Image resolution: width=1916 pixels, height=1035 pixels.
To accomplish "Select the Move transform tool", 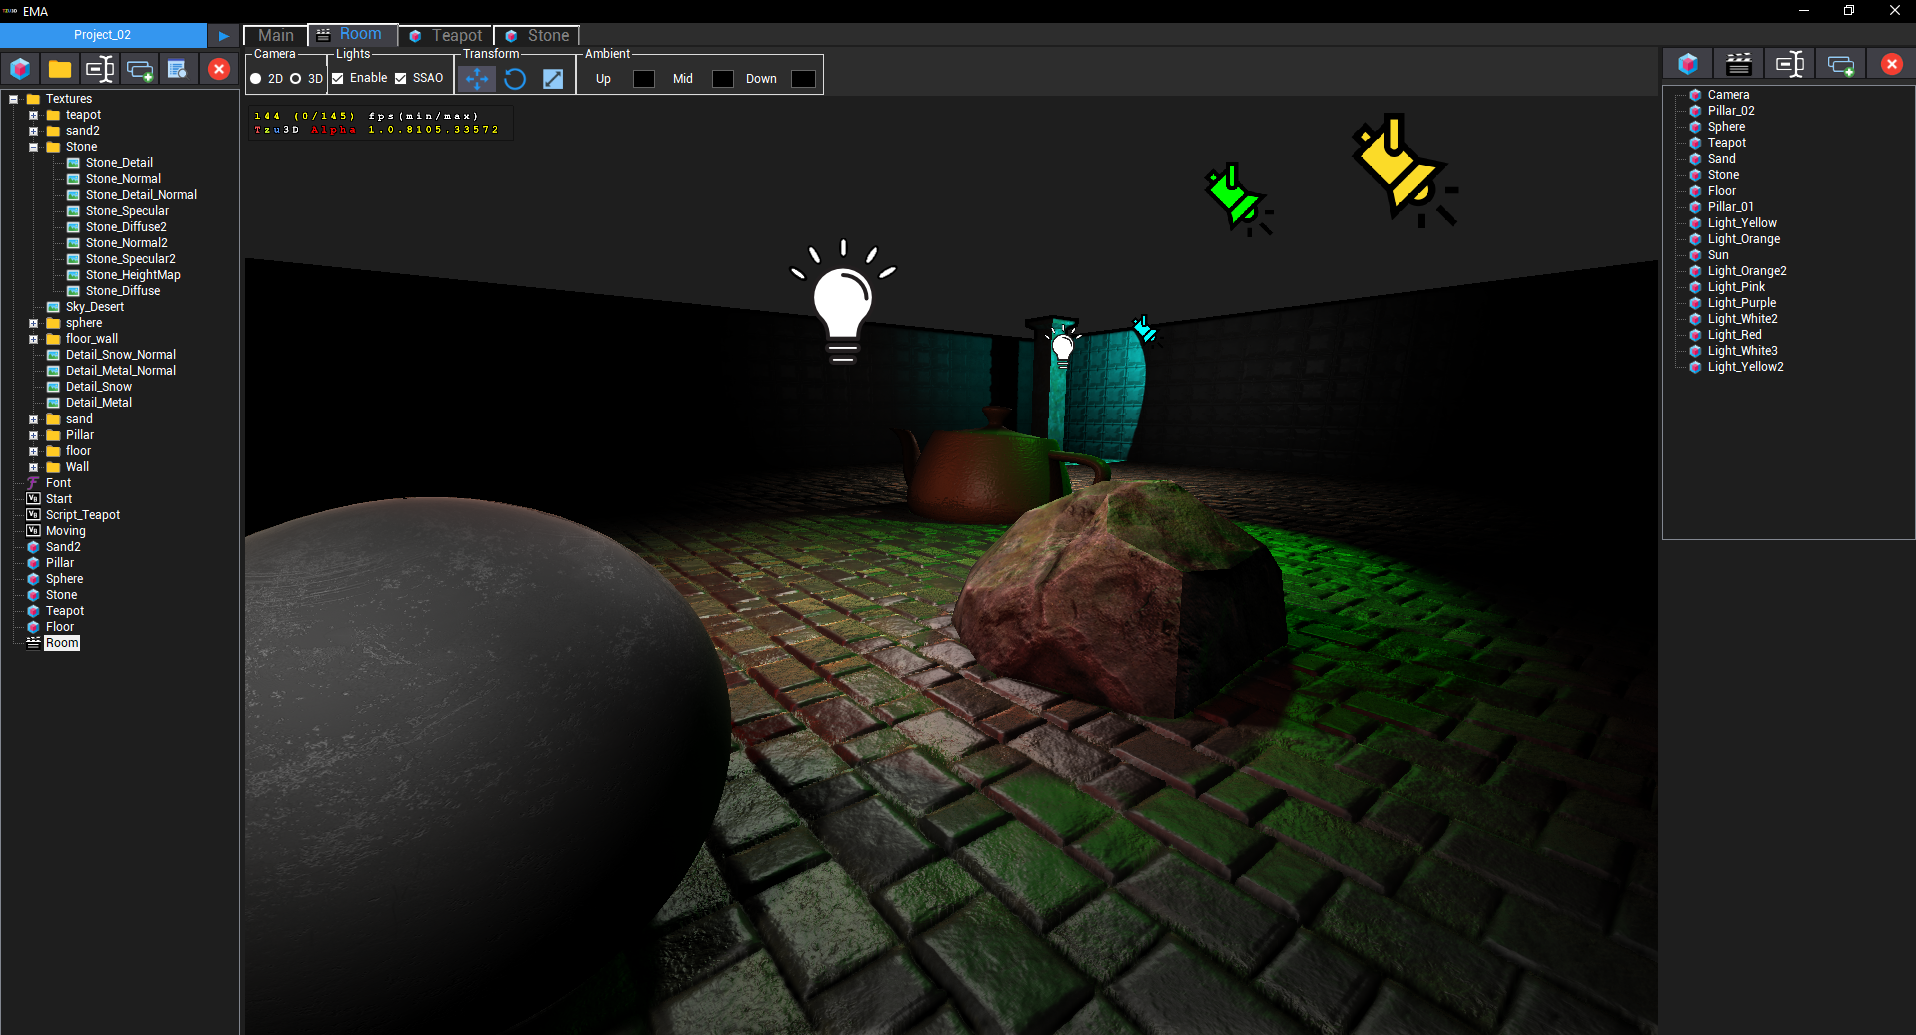I will pyautogui.click(x=477, y=79).
